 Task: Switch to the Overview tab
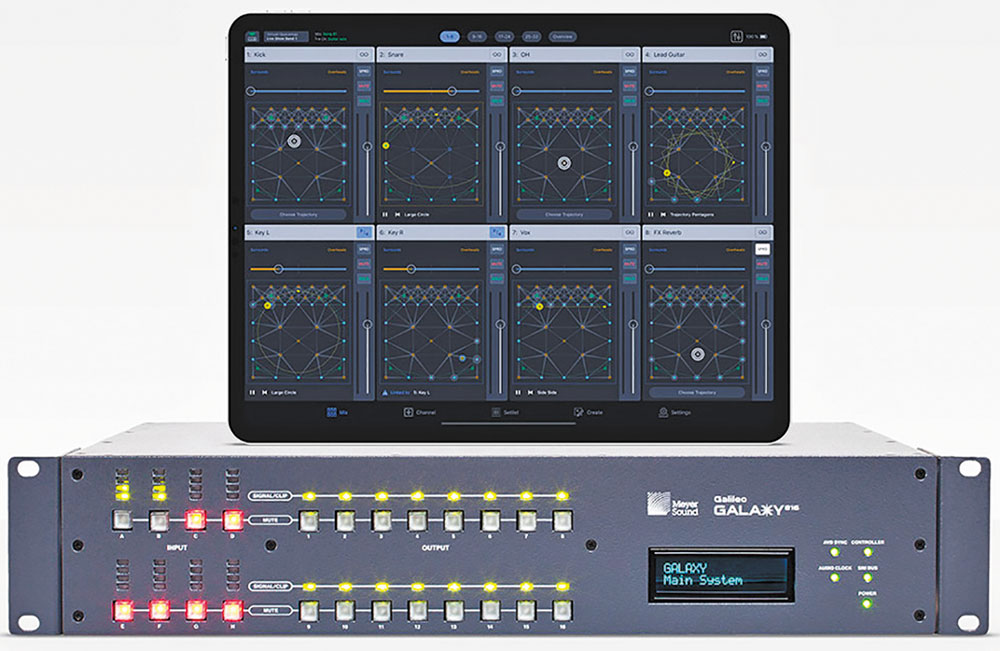click(563, 37)
